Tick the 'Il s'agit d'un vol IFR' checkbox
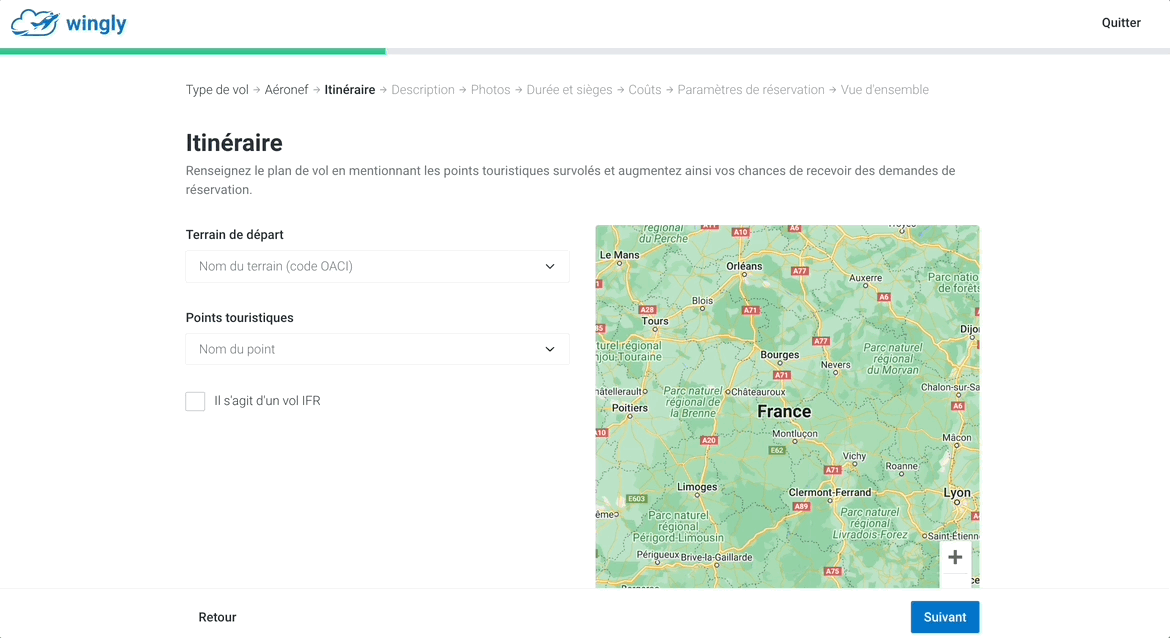Viewport: 1170px width, 638px height. tap(195, 401)
